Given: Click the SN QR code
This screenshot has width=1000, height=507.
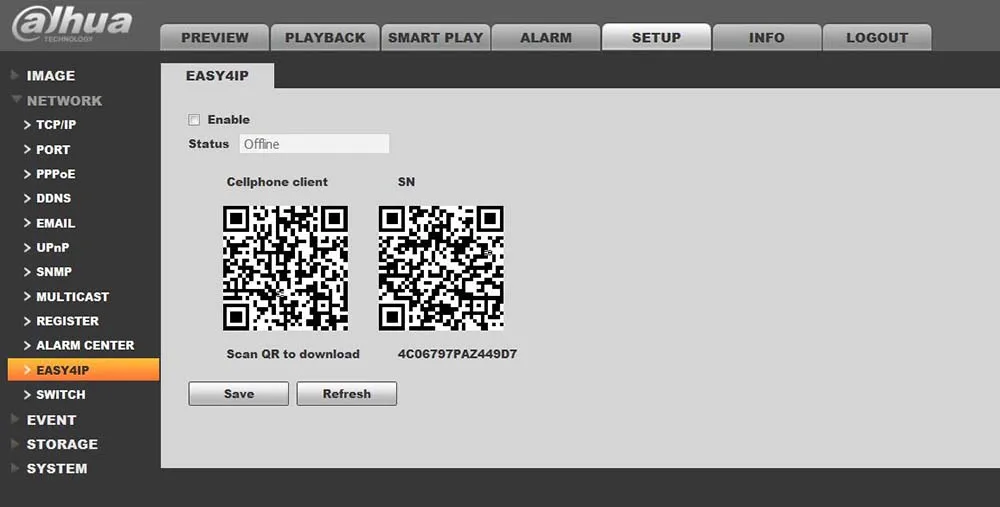Looking at the screenshot, I should point(441,268).
